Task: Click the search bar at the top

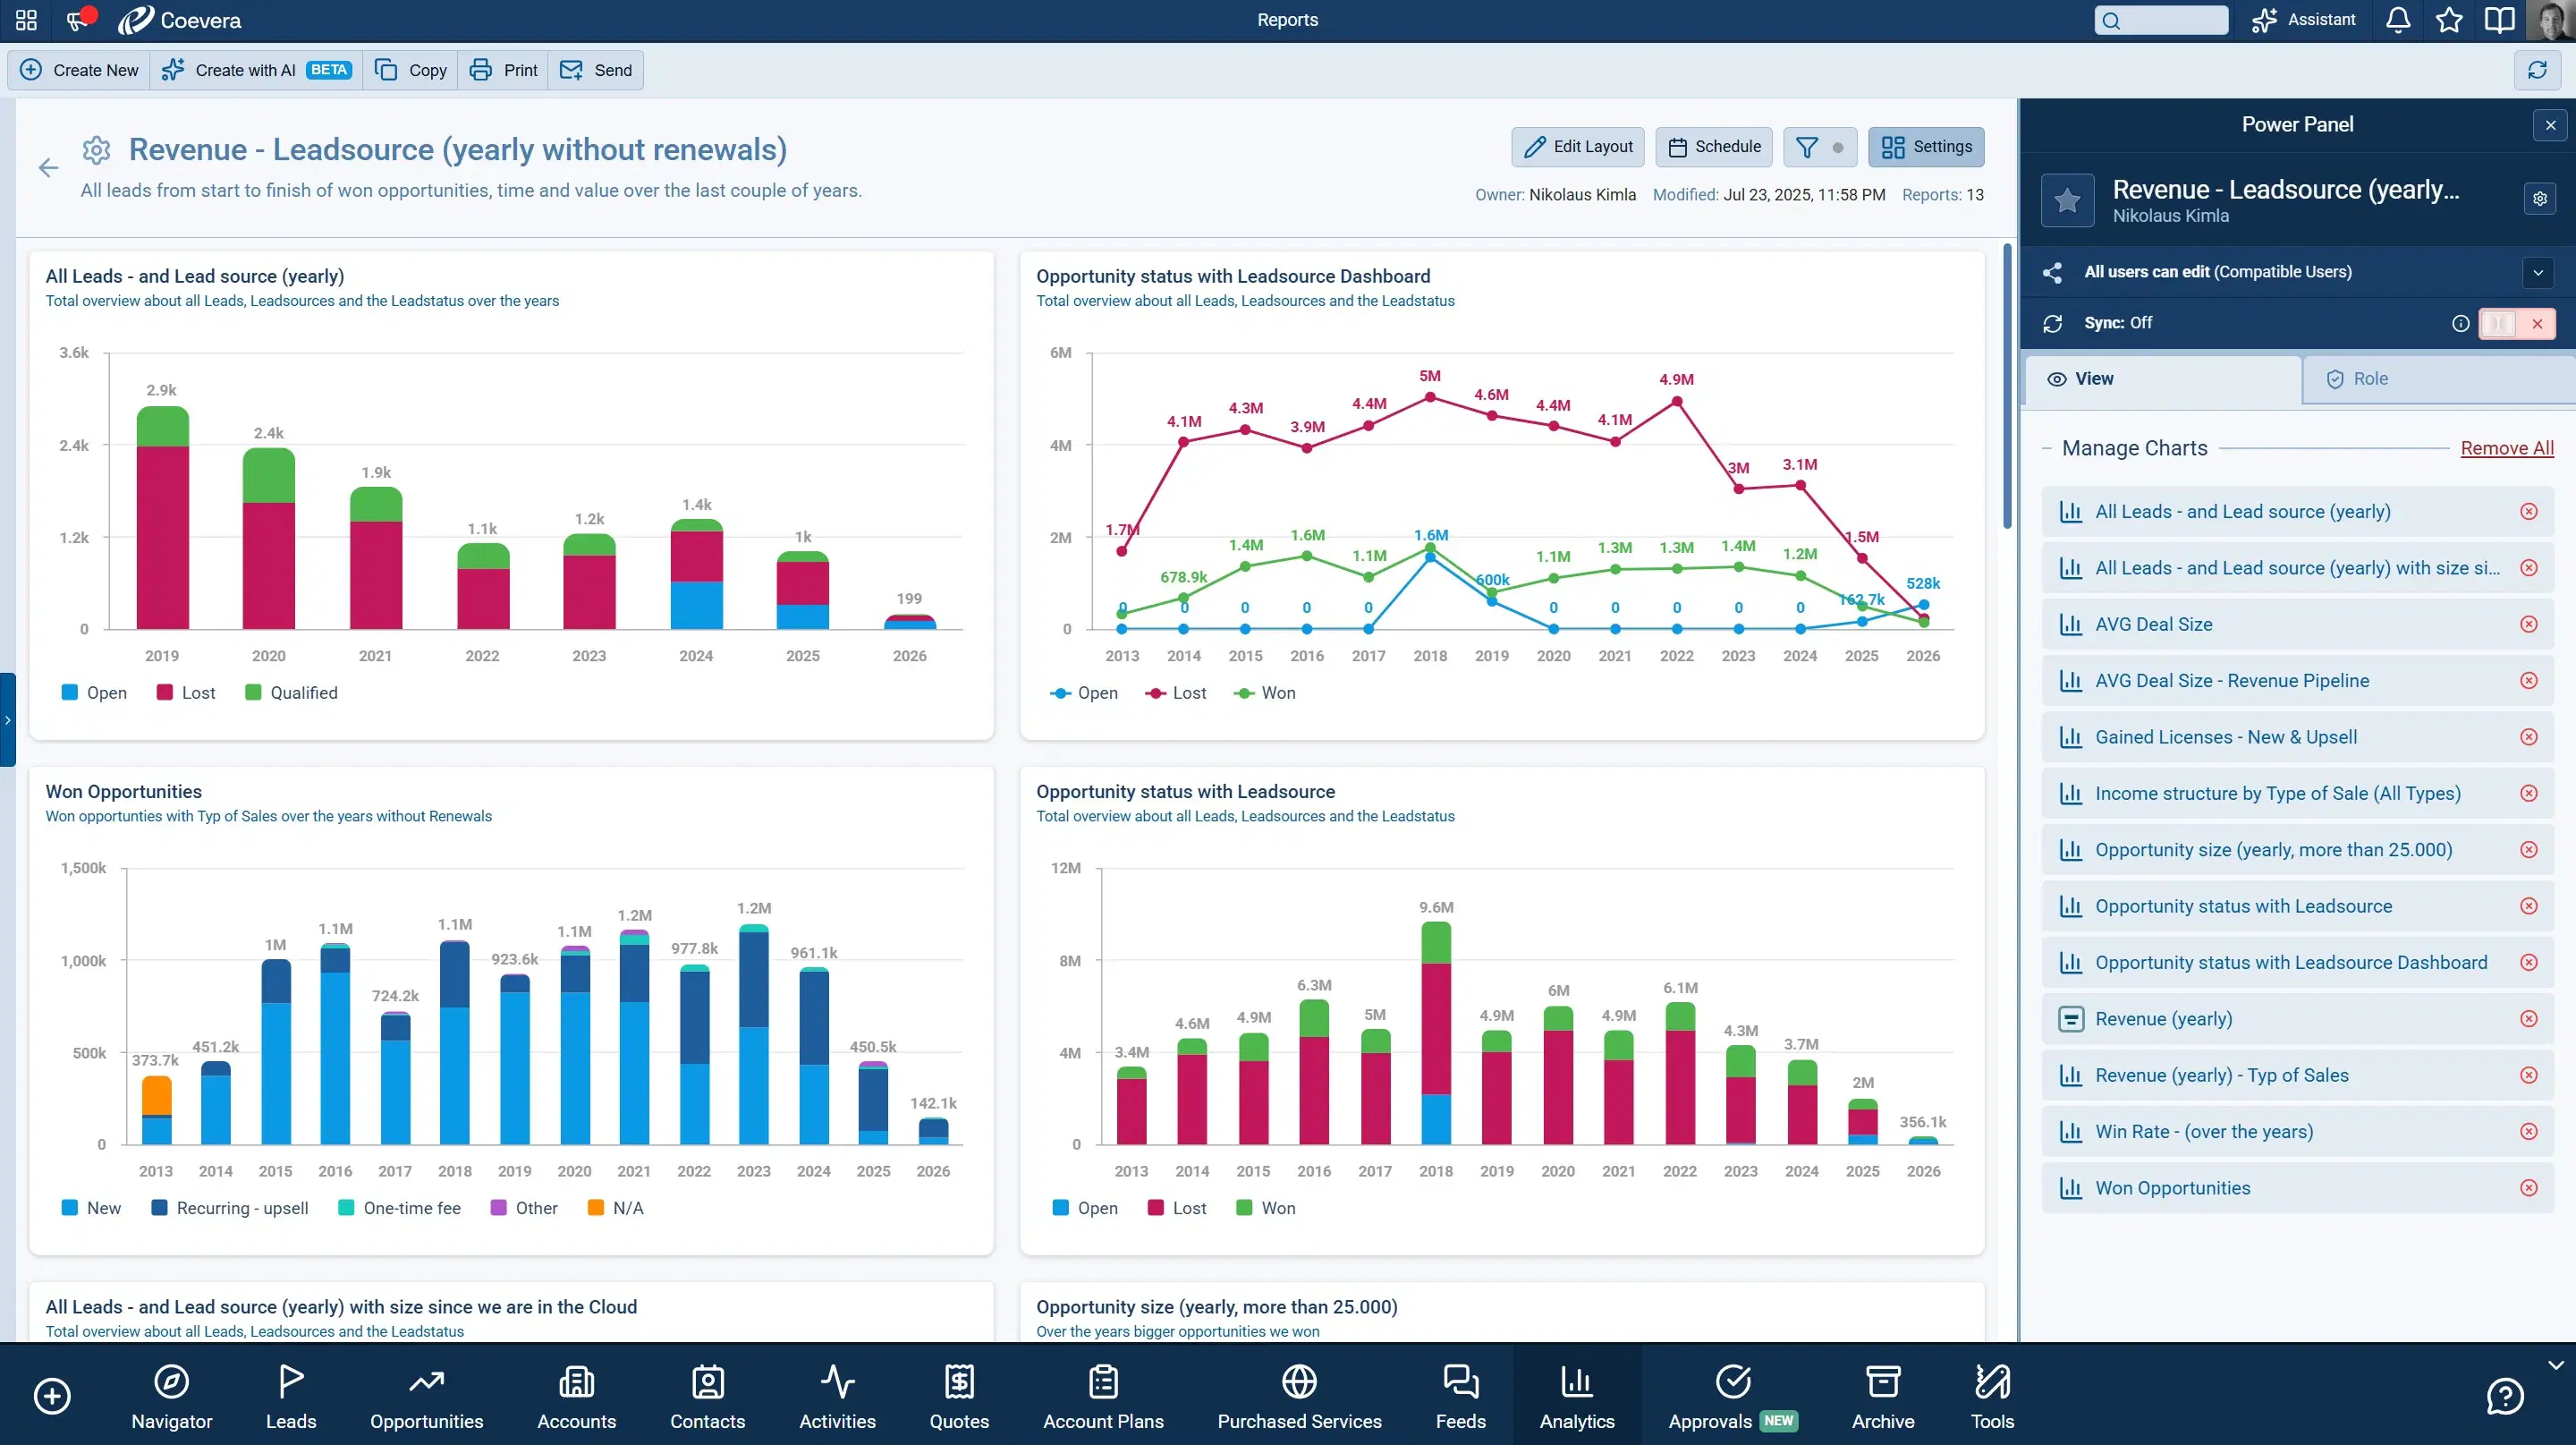Action: tap(2160, 20)
